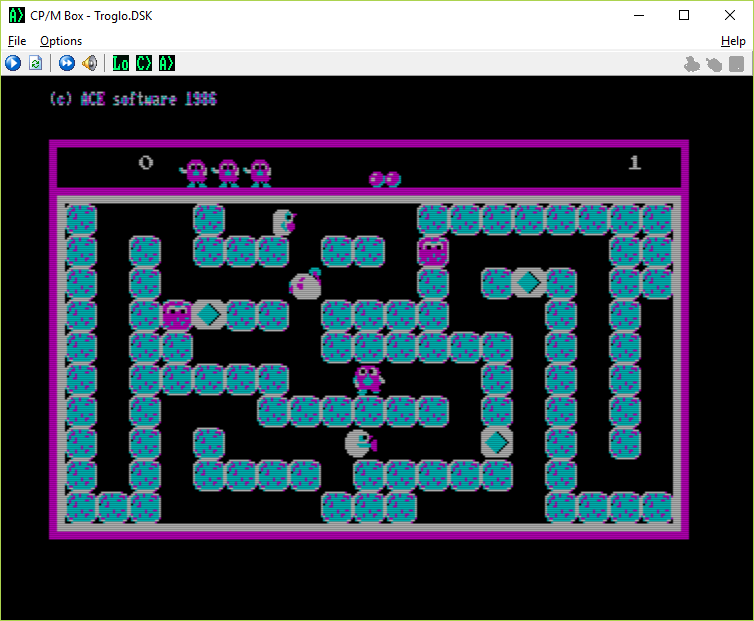The image size is (754, 621).
Task: Click the blue Run/Play toolbar button
Action: coord(13,63)
